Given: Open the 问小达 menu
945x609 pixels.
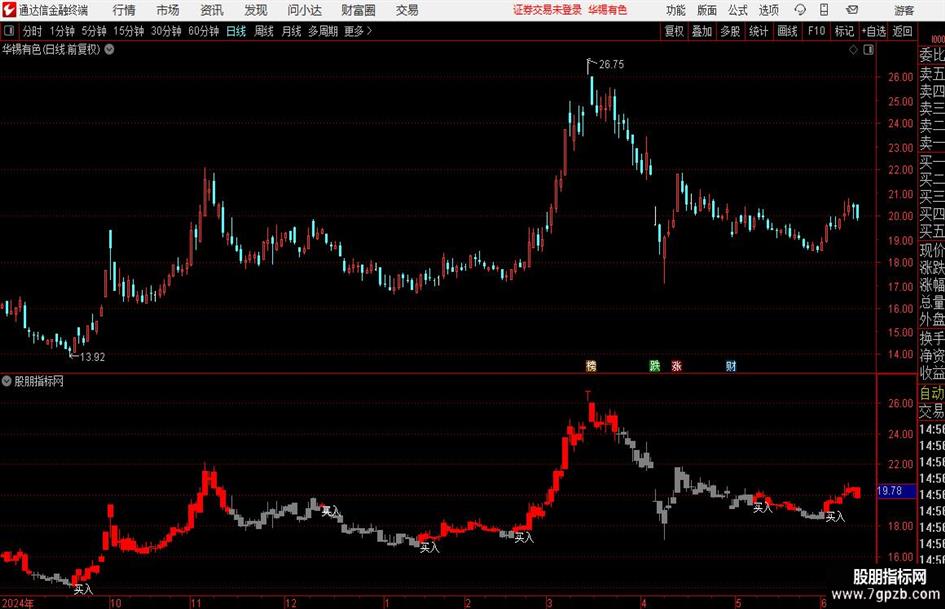Looking at the screenshot, I should [x=304, y=10].
